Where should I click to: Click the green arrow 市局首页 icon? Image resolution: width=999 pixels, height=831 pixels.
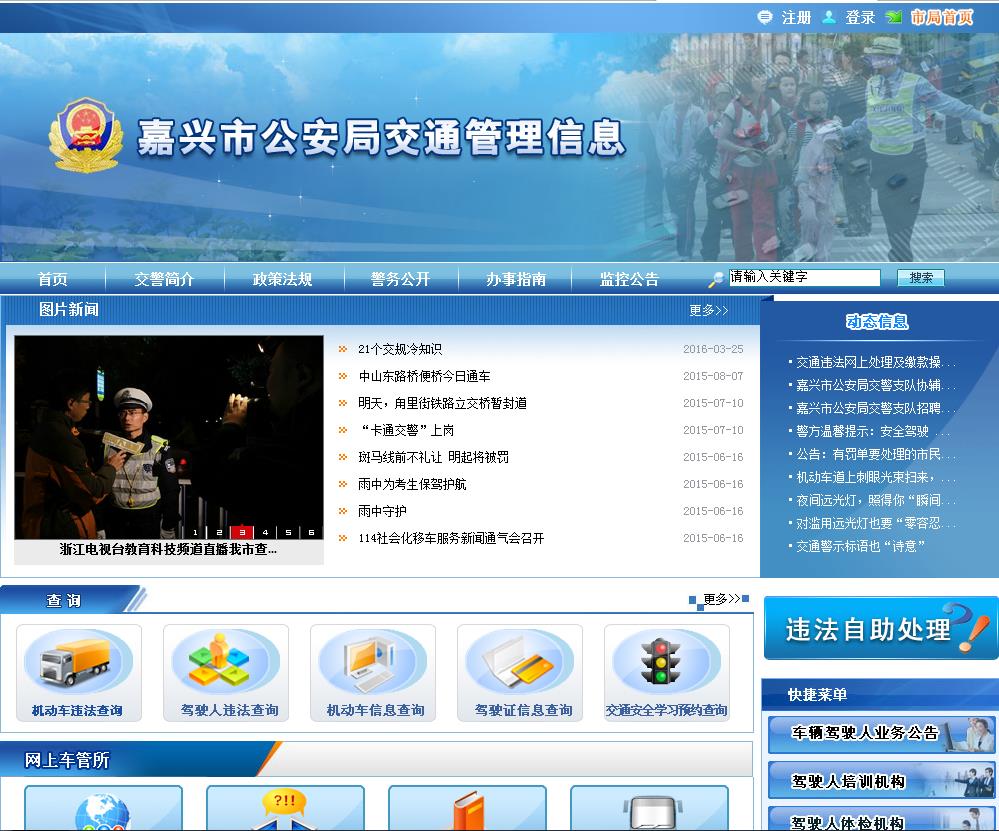[x=894, y=17]
